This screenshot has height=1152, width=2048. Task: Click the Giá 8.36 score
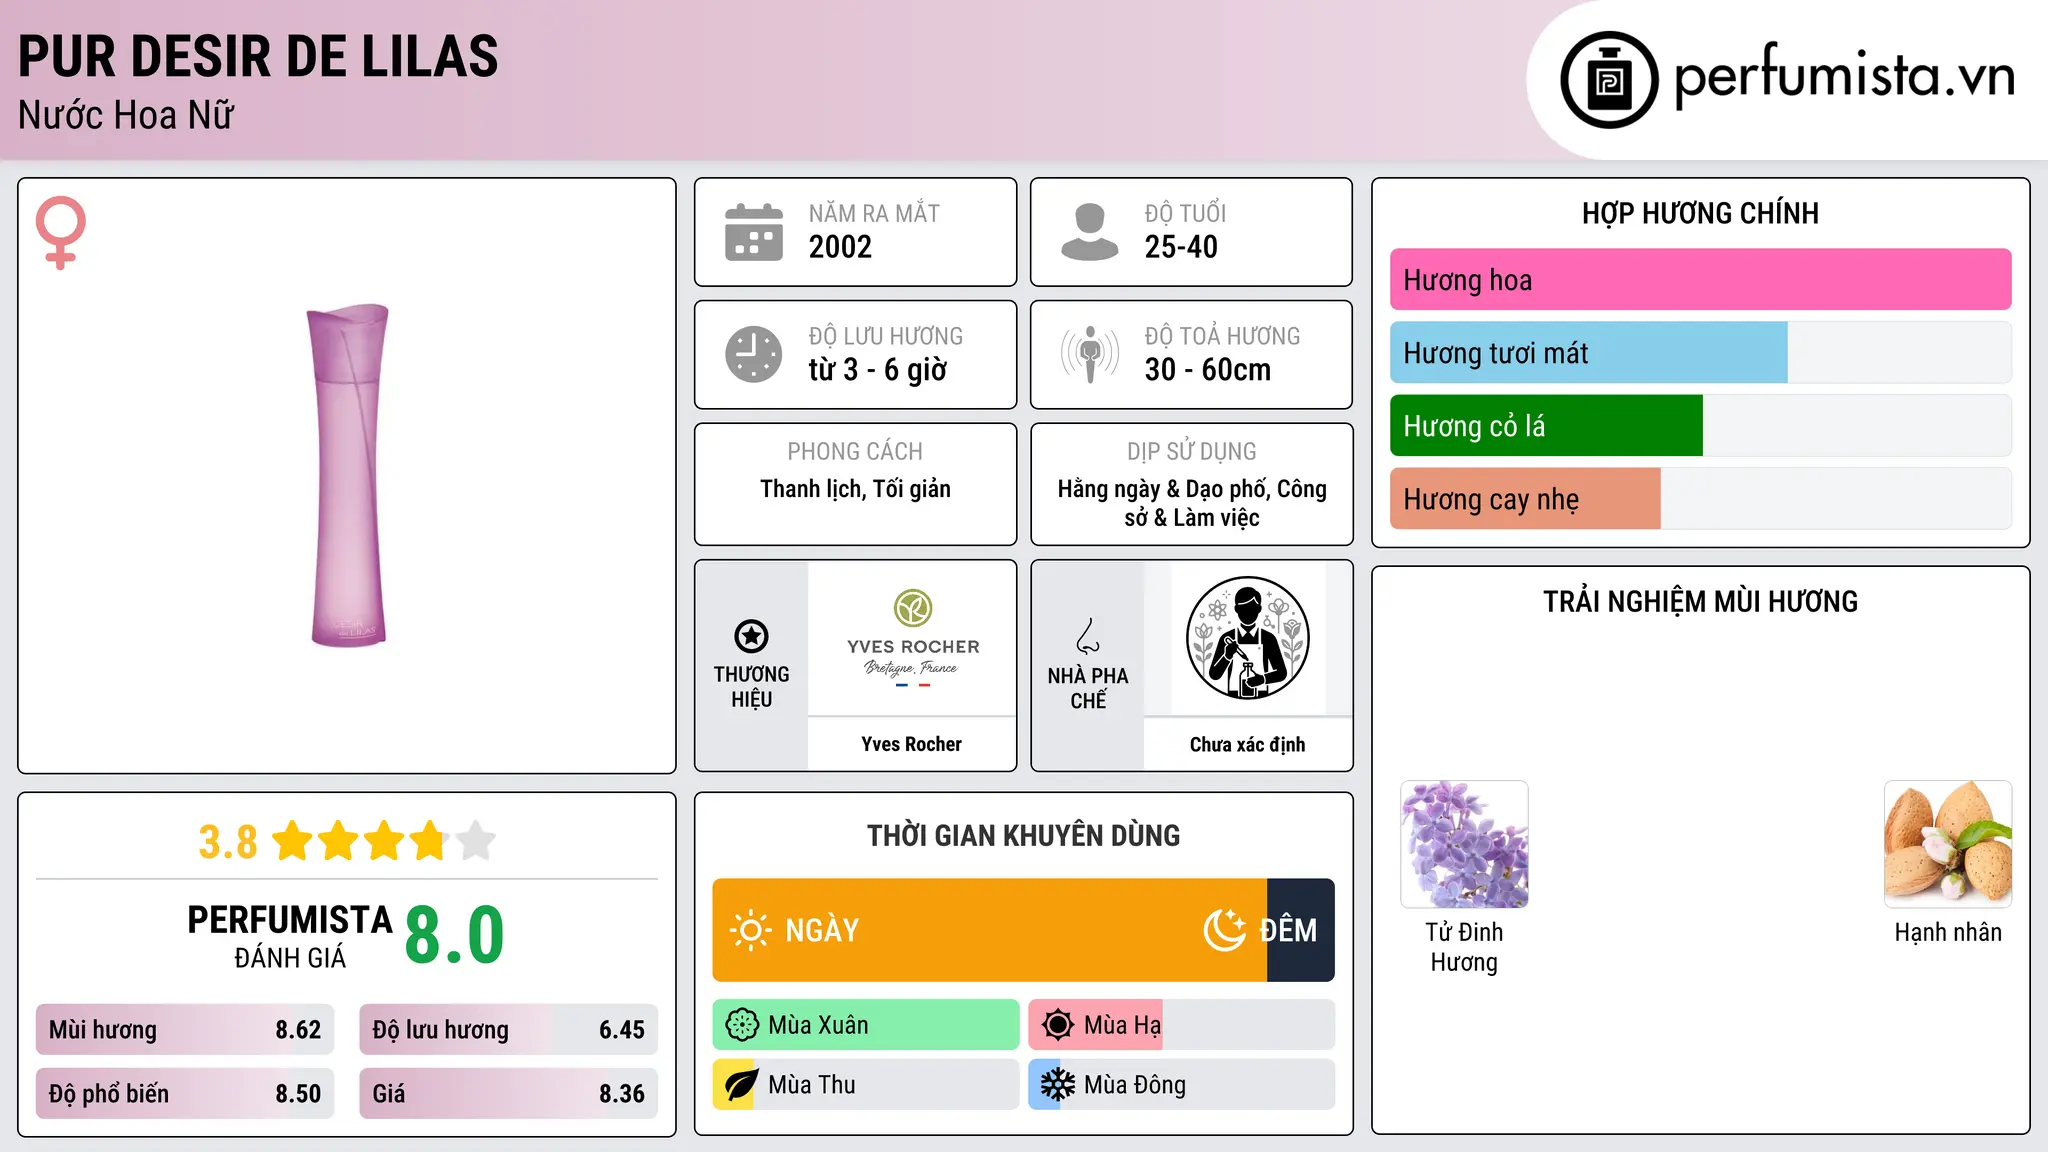point(508,1094)
